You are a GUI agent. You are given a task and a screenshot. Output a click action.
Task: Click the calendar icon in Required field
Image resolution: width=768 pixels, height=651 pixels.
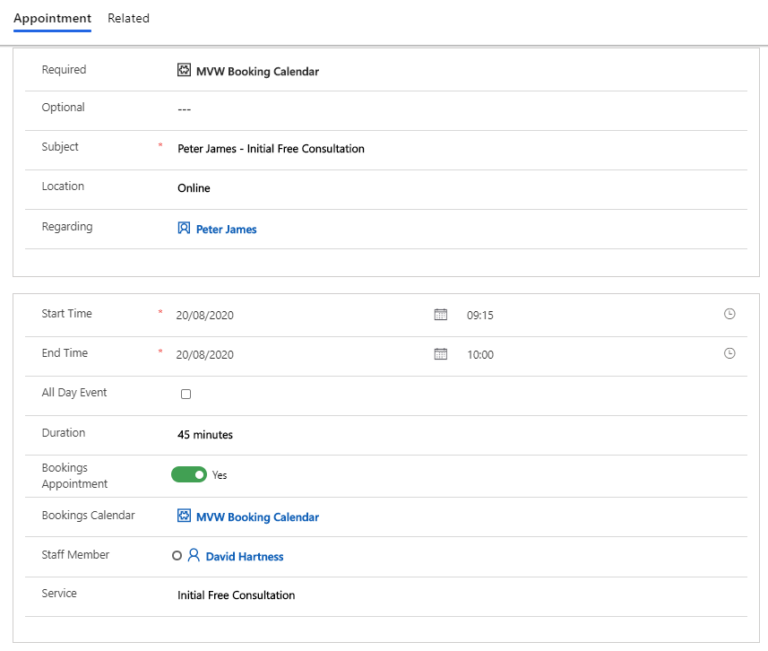click(x=184, y=70)
